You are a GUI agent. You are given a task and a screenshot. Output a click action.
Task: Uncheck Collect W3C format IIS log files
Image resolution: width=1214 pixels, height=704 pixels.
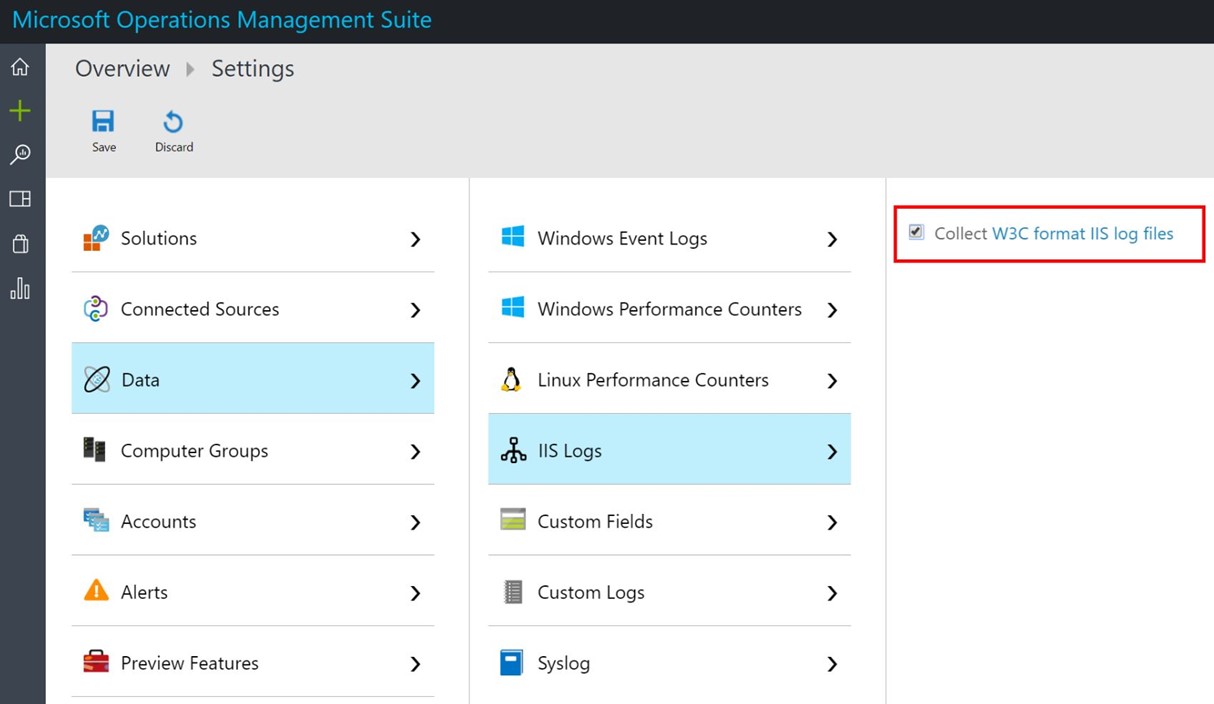916,232
